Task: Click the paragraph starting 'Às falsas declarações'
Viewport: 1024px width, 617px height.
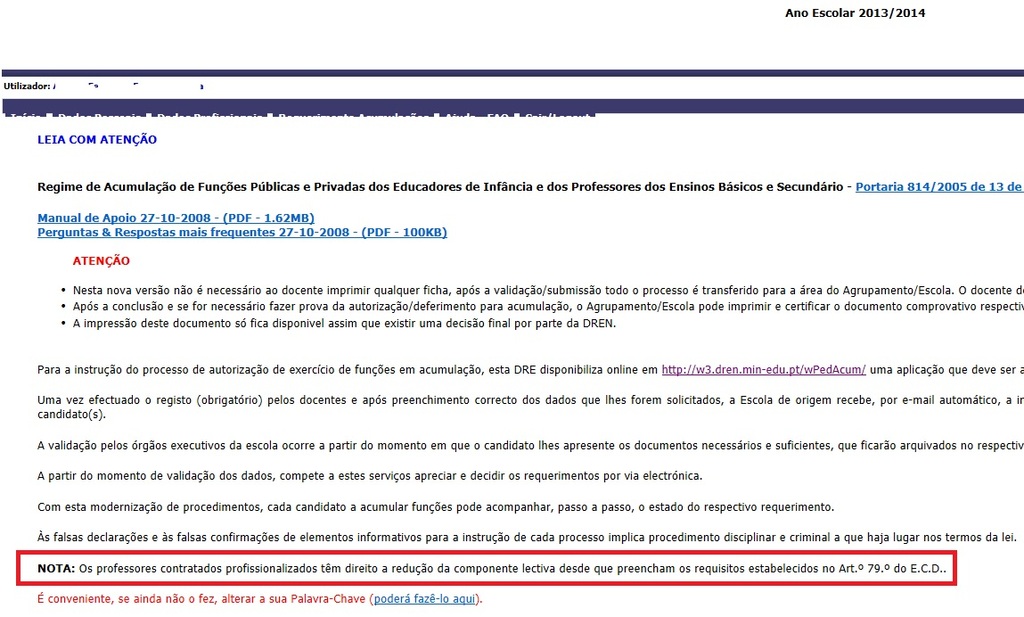Action: [x=525, y=538]
